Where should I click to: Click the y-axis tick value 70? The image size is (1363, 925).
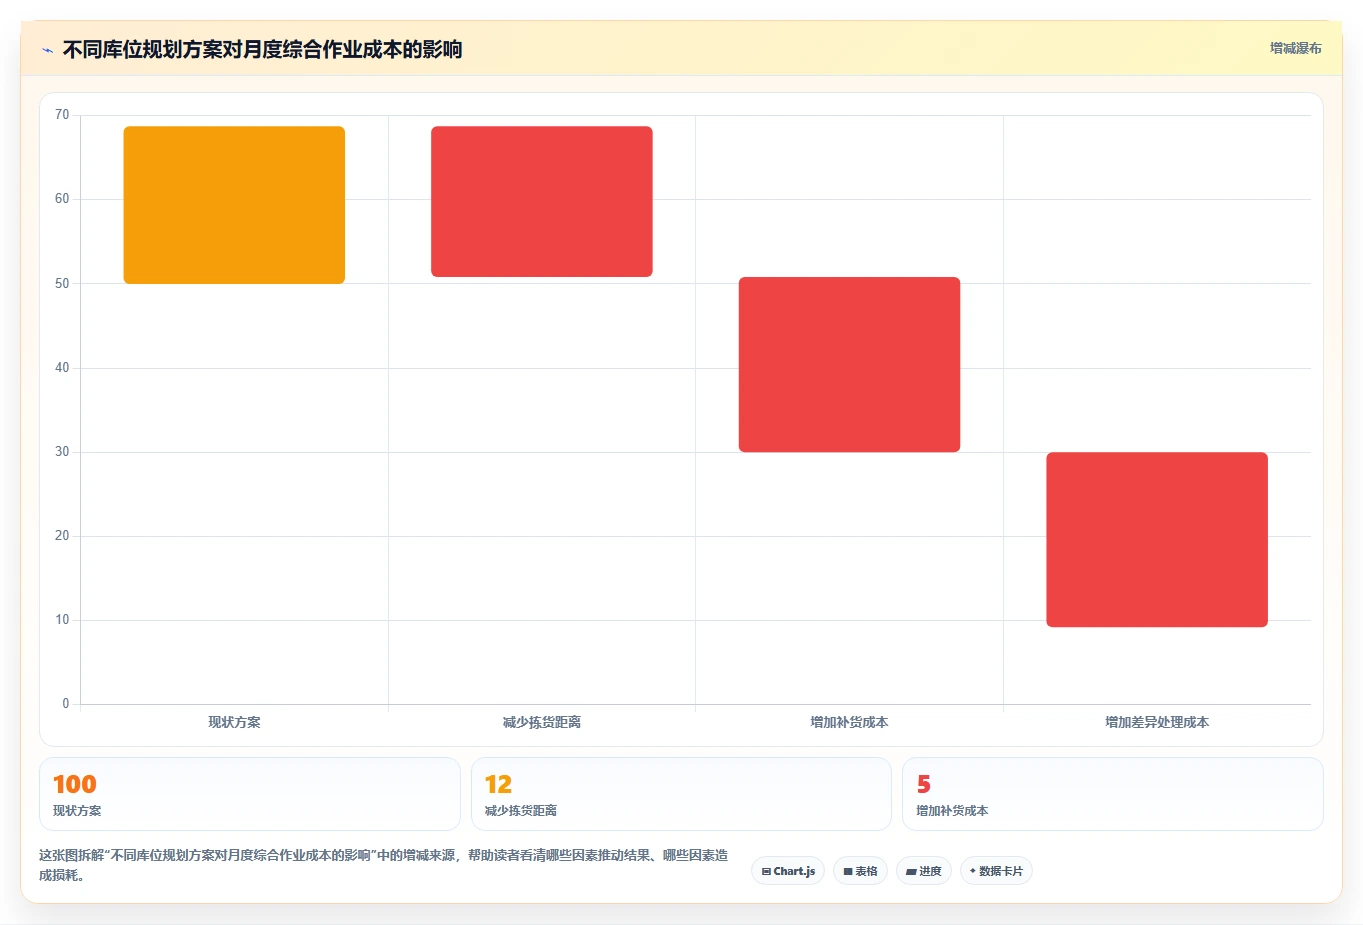click(62, 115)
